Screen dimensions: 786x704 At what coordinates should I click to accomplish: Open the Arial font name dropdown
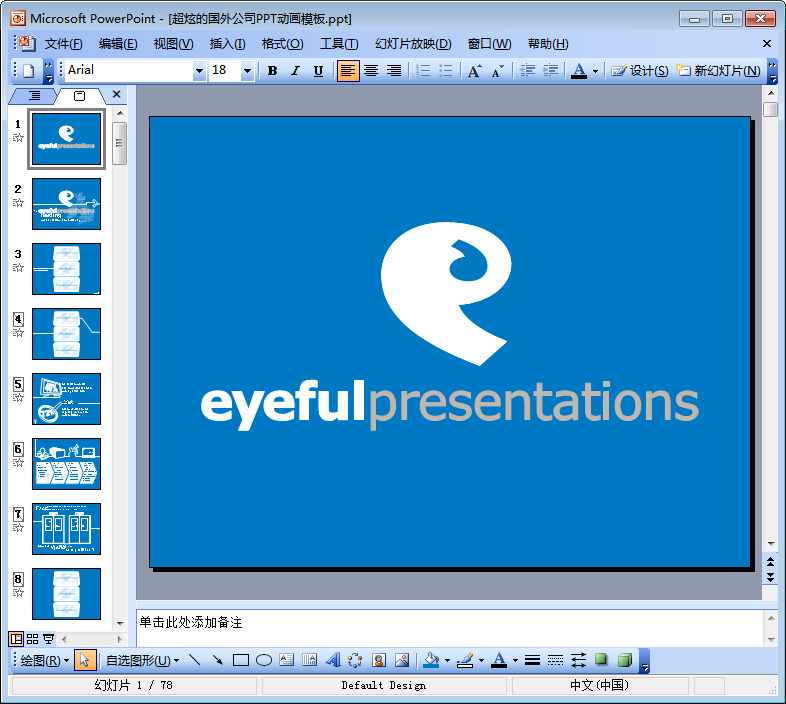tap(199, 71)
